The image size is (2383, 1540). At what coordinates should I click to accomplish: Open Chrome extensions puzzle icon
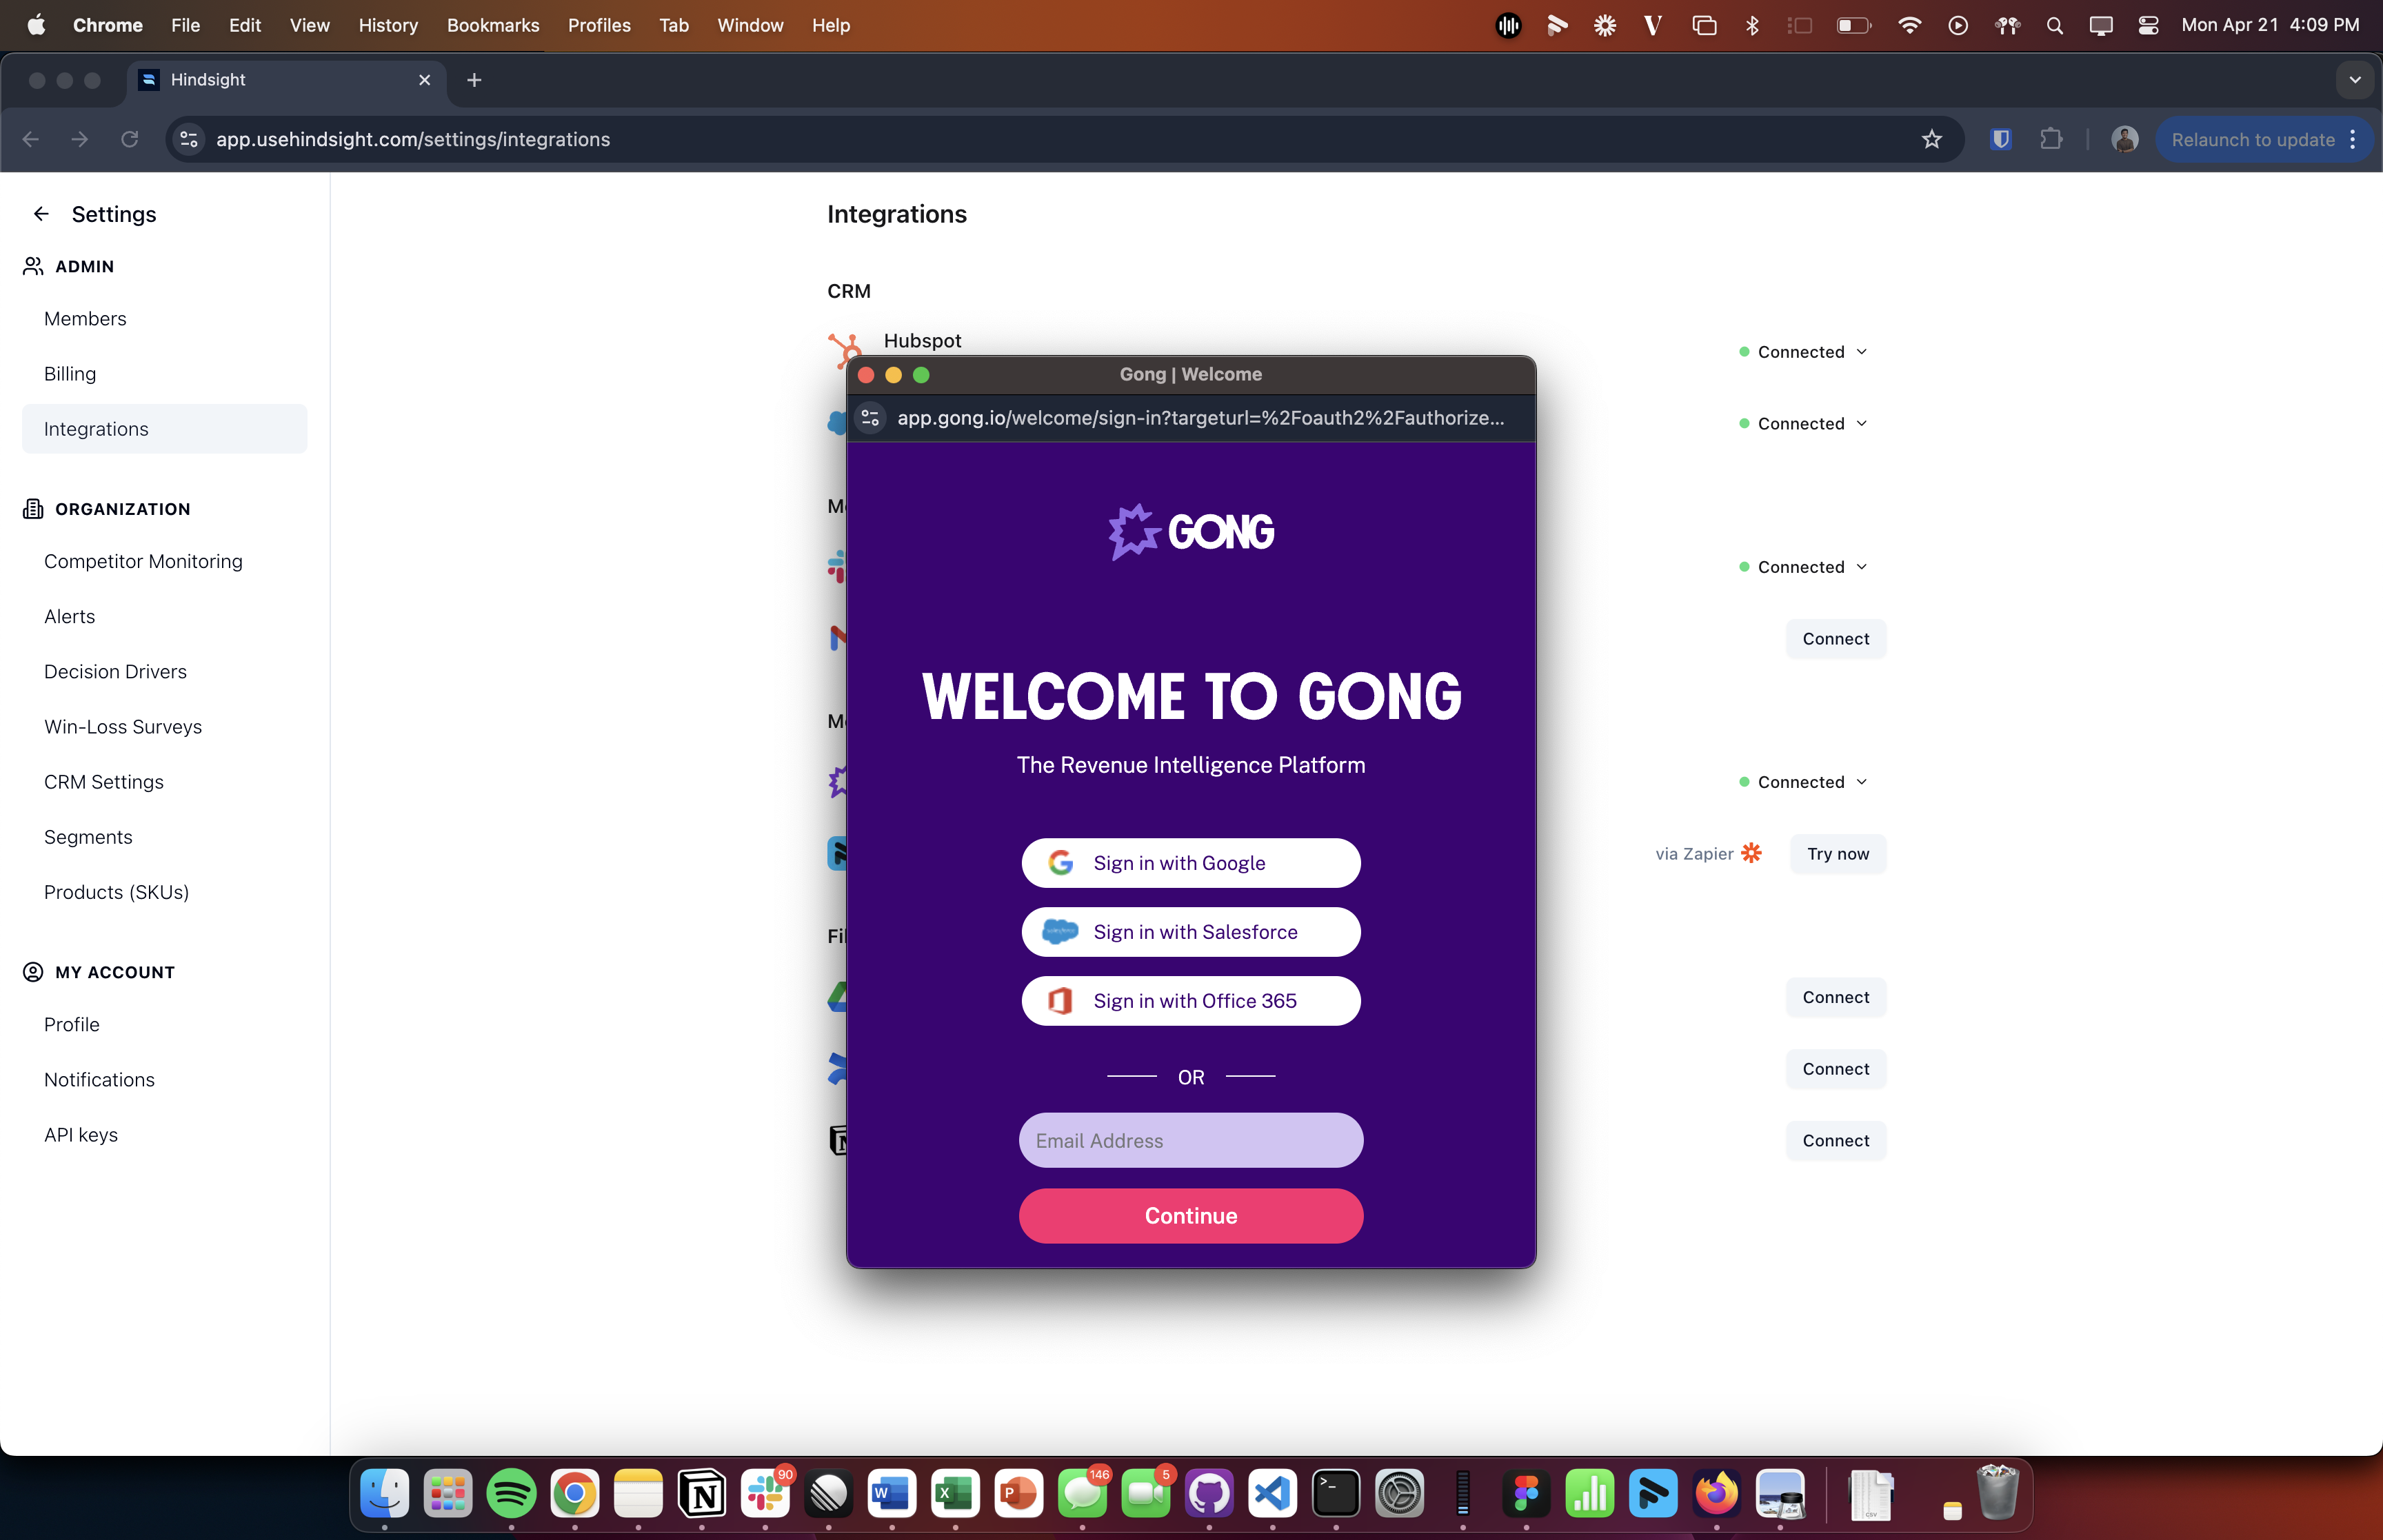coord(2051,139)
